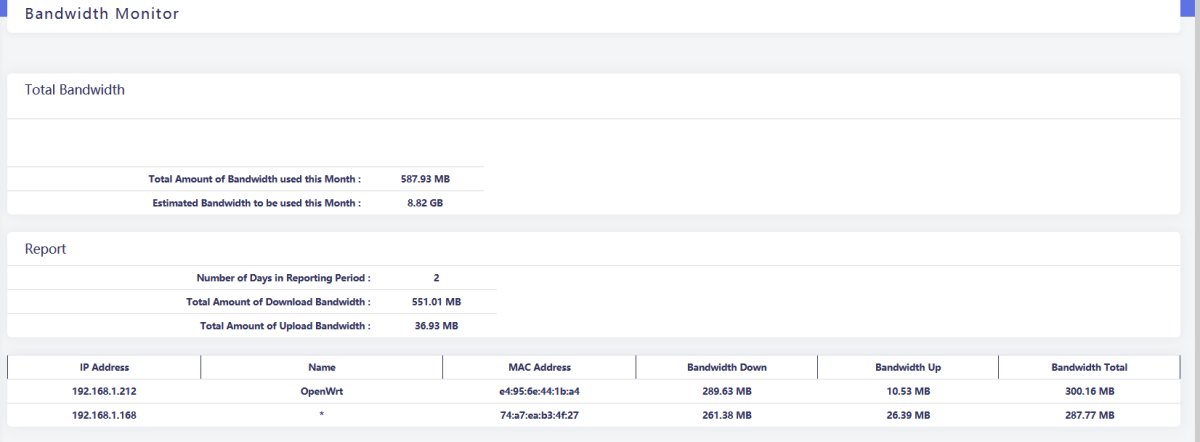Click the Report section heading

(x=46, y=249)
